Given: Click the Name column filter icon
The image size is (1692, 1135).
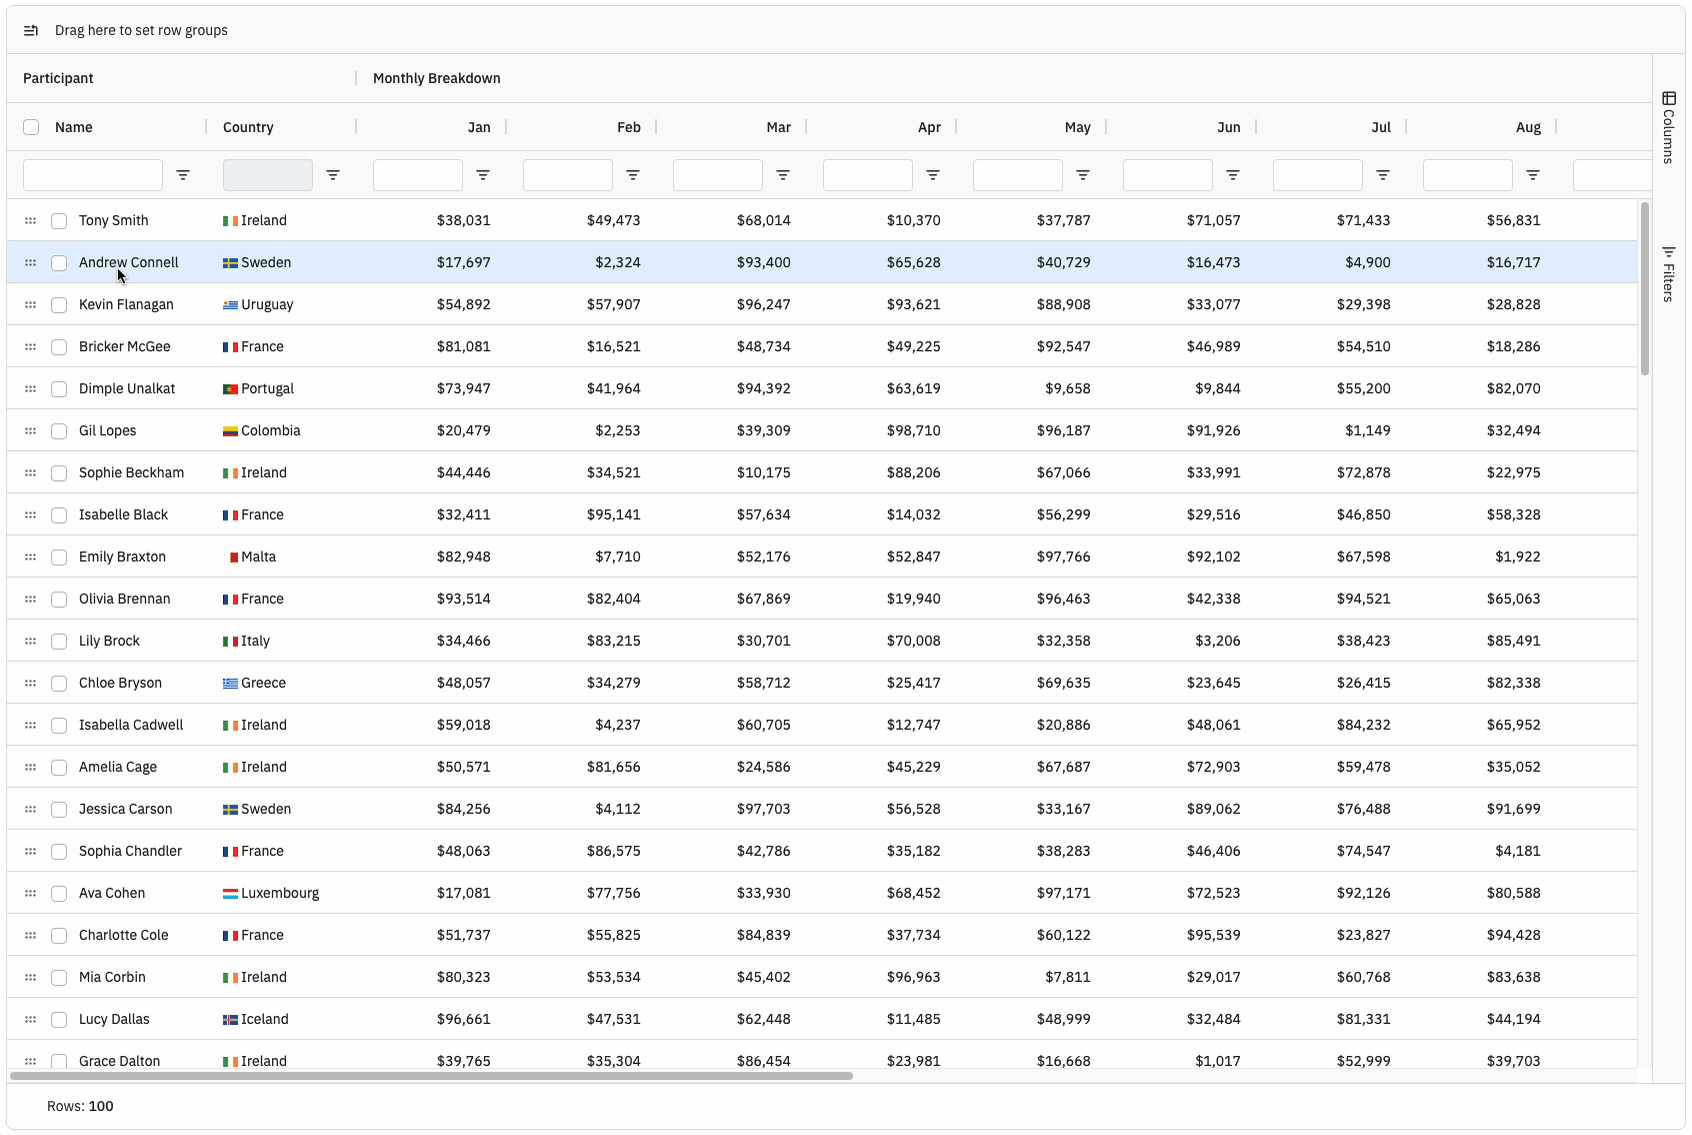Looking at the screenshot, I should pos(183,175).
